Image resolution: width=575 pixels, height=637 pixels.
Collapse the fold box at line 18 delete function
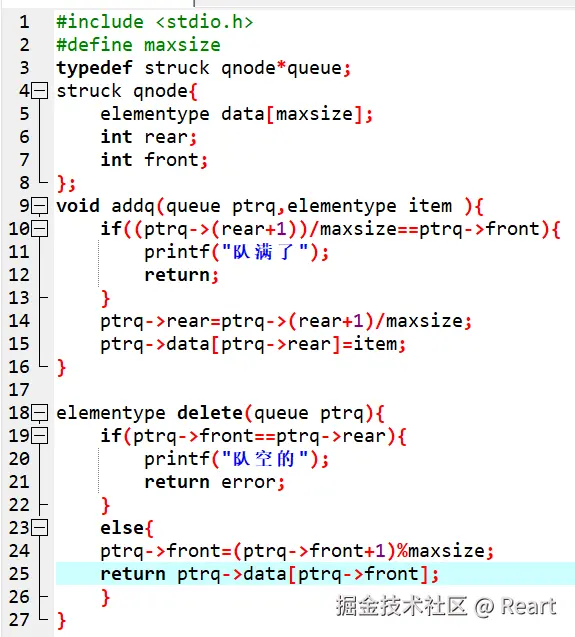[40, 413]
